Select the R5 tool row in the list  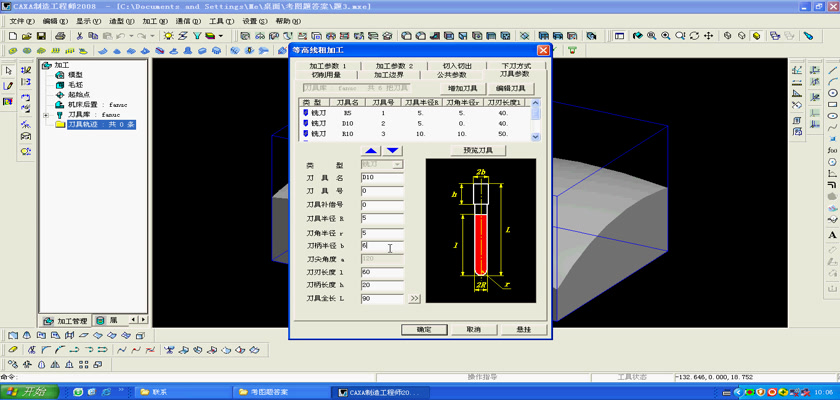[x=415, y=113]
